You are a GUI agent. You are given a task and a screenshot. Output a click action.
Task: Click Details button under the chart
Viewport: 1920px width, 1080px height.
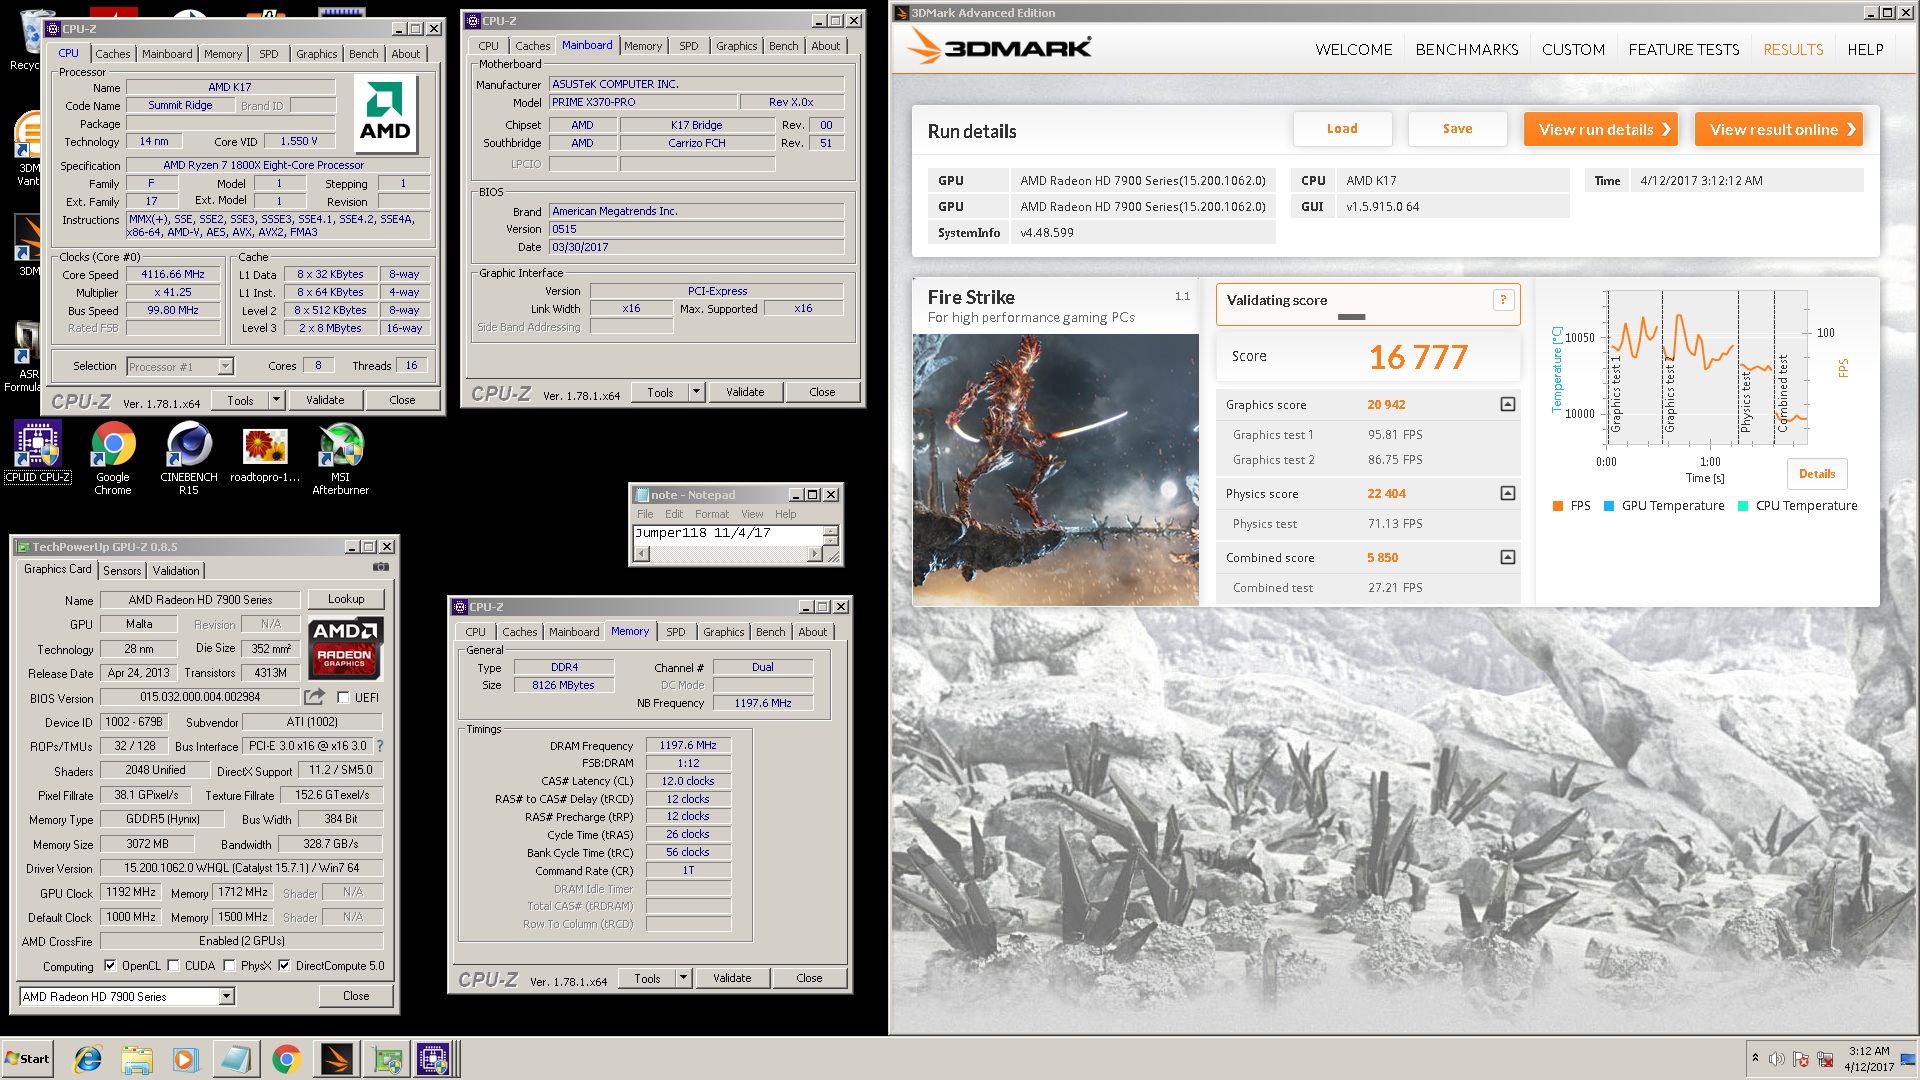point(1816,474)
